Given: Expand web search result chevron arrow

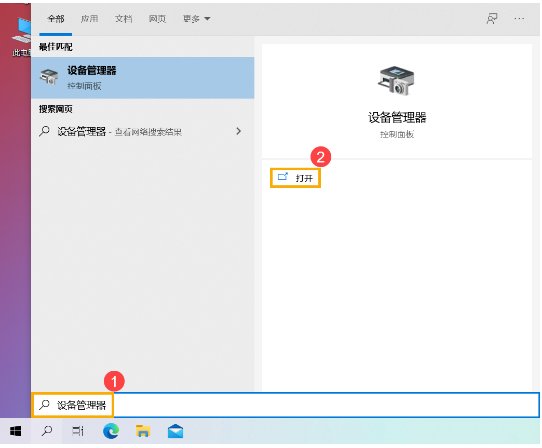Looking at the screenshot, I should pos(238,131).
